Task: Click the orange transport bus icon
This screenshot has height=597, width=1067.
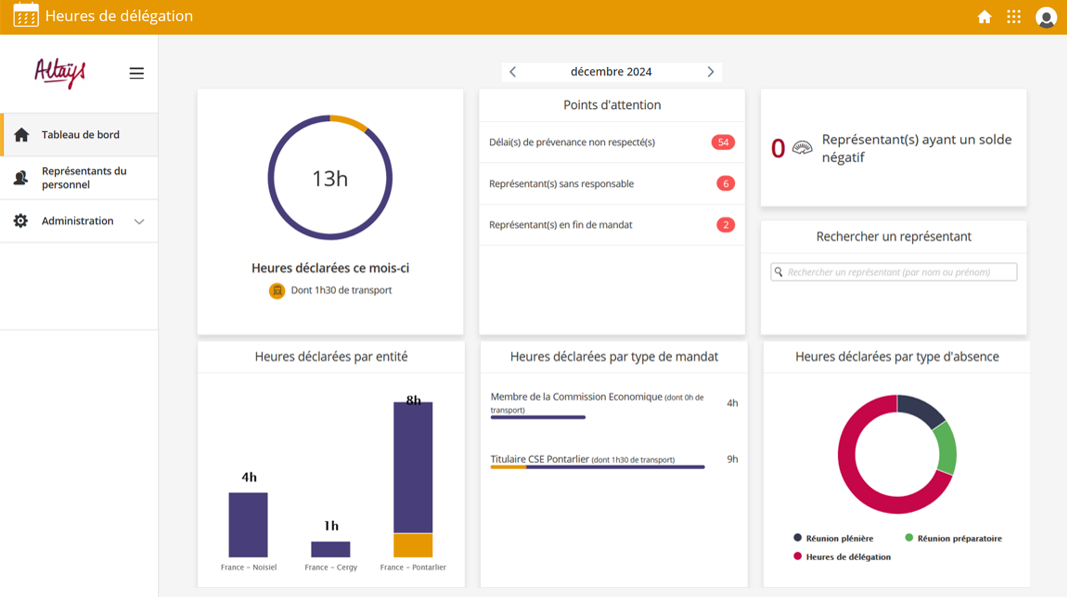Action: 277,291
